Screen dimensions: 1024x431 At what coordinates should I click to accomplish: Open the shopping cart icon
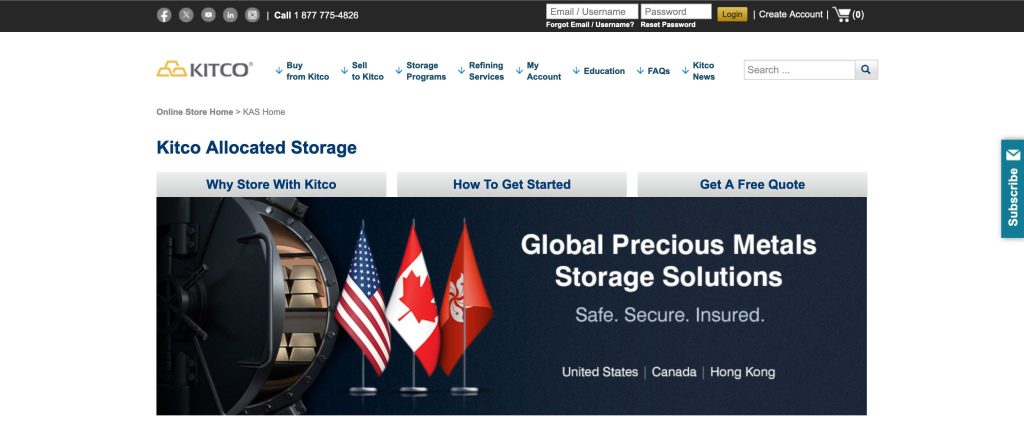[x=841, y=14]
